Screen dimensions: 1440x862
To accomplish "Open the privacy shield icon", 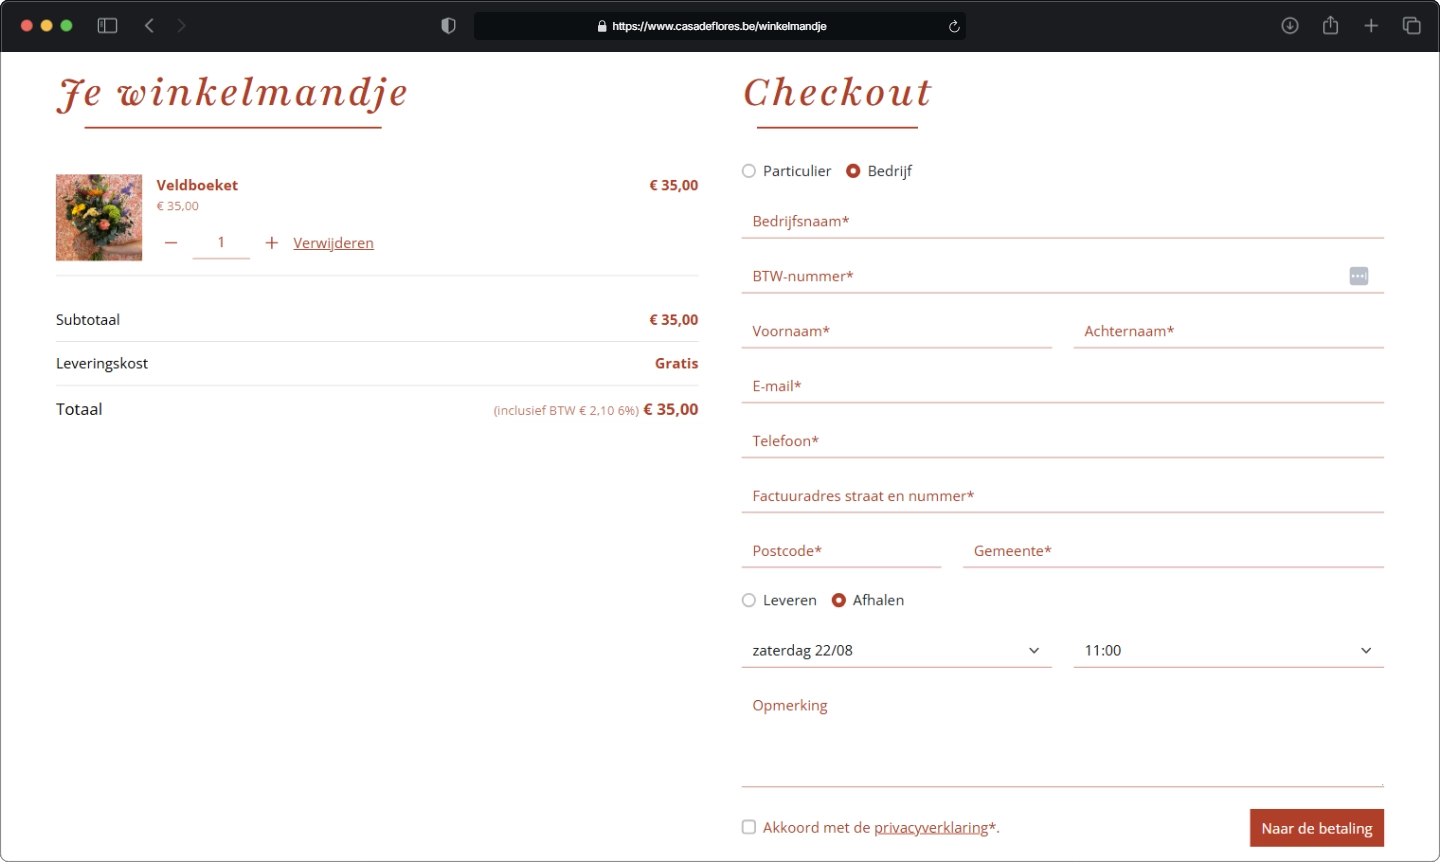I will (x=448, y=26).
